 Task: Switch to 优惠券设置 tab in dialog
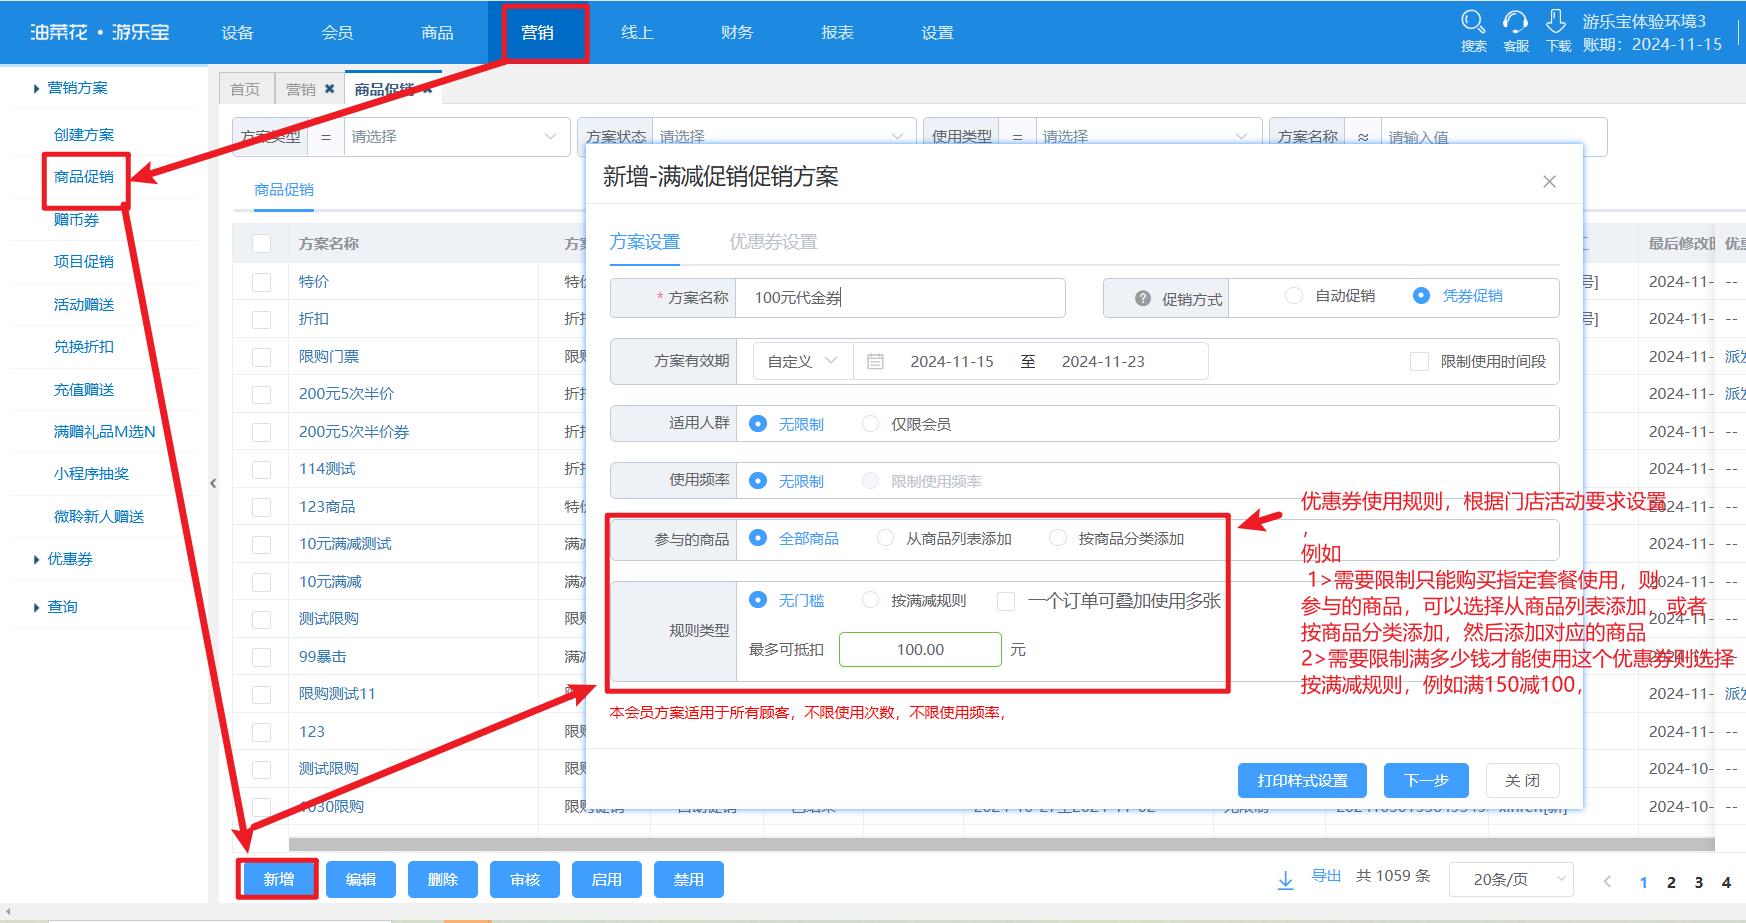(773, 242)
